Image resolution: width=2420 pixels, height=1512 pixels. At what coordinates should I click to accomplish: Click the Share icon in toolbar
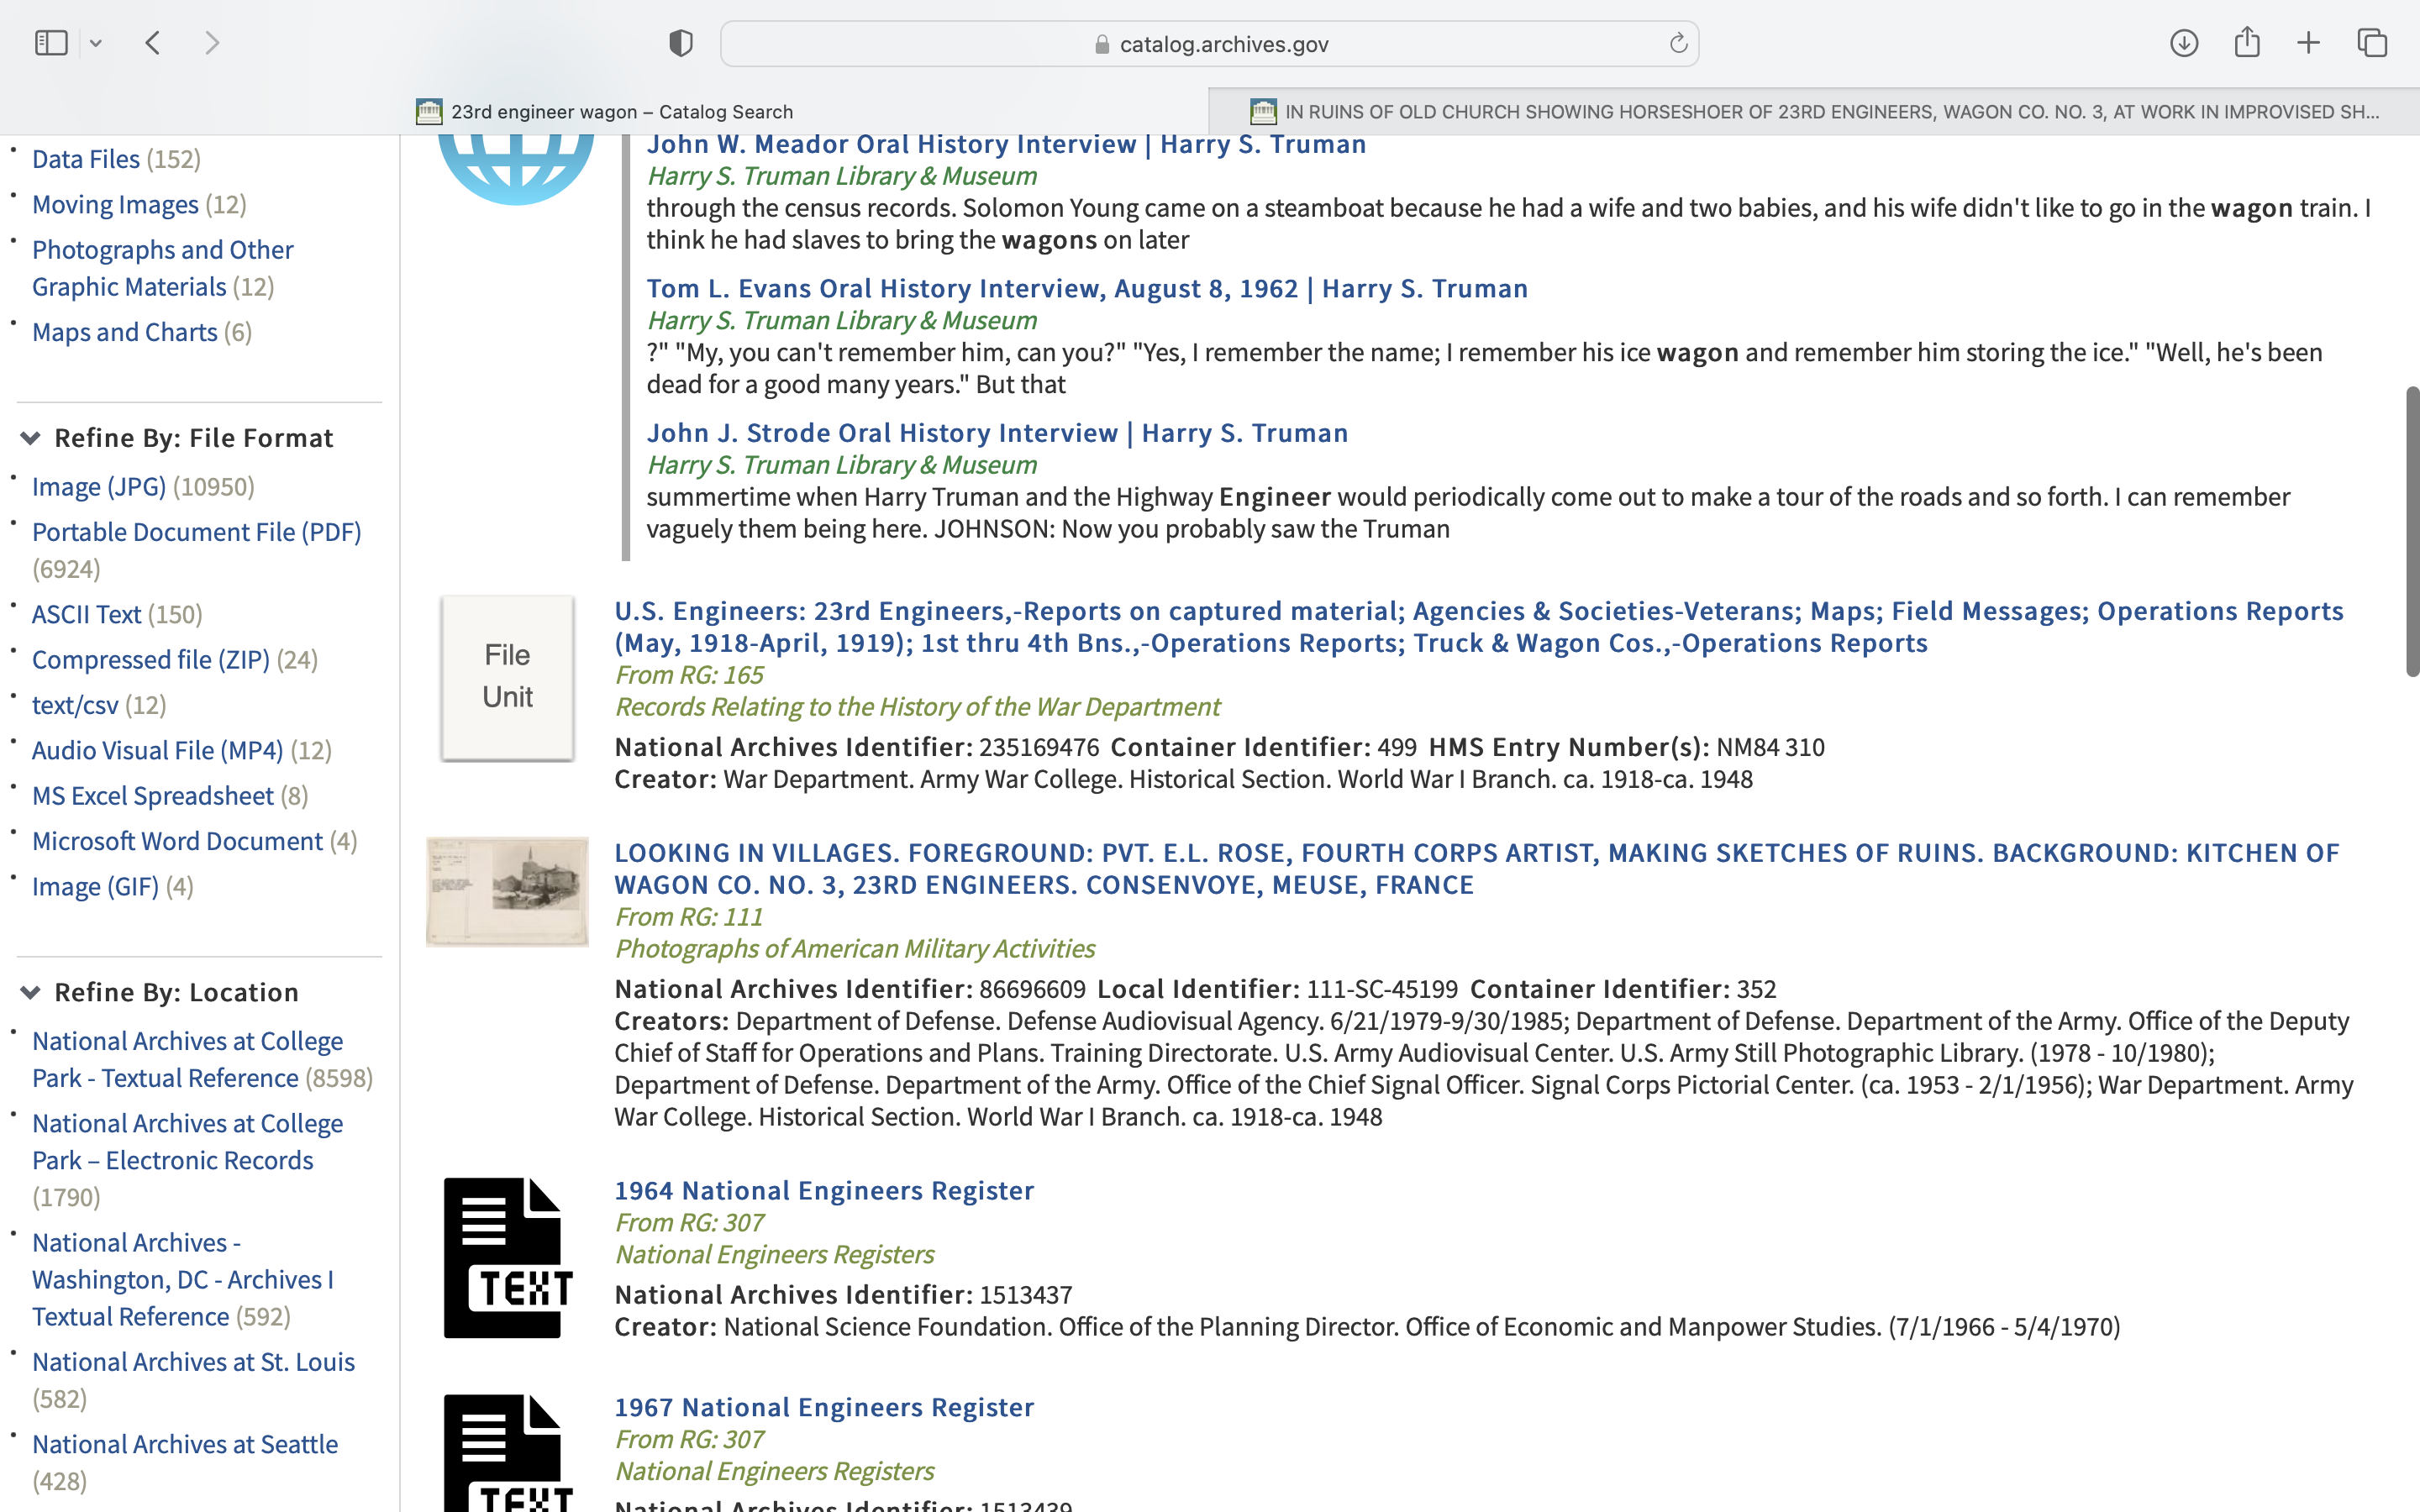pyautogui.click(x=2247, y=43)
